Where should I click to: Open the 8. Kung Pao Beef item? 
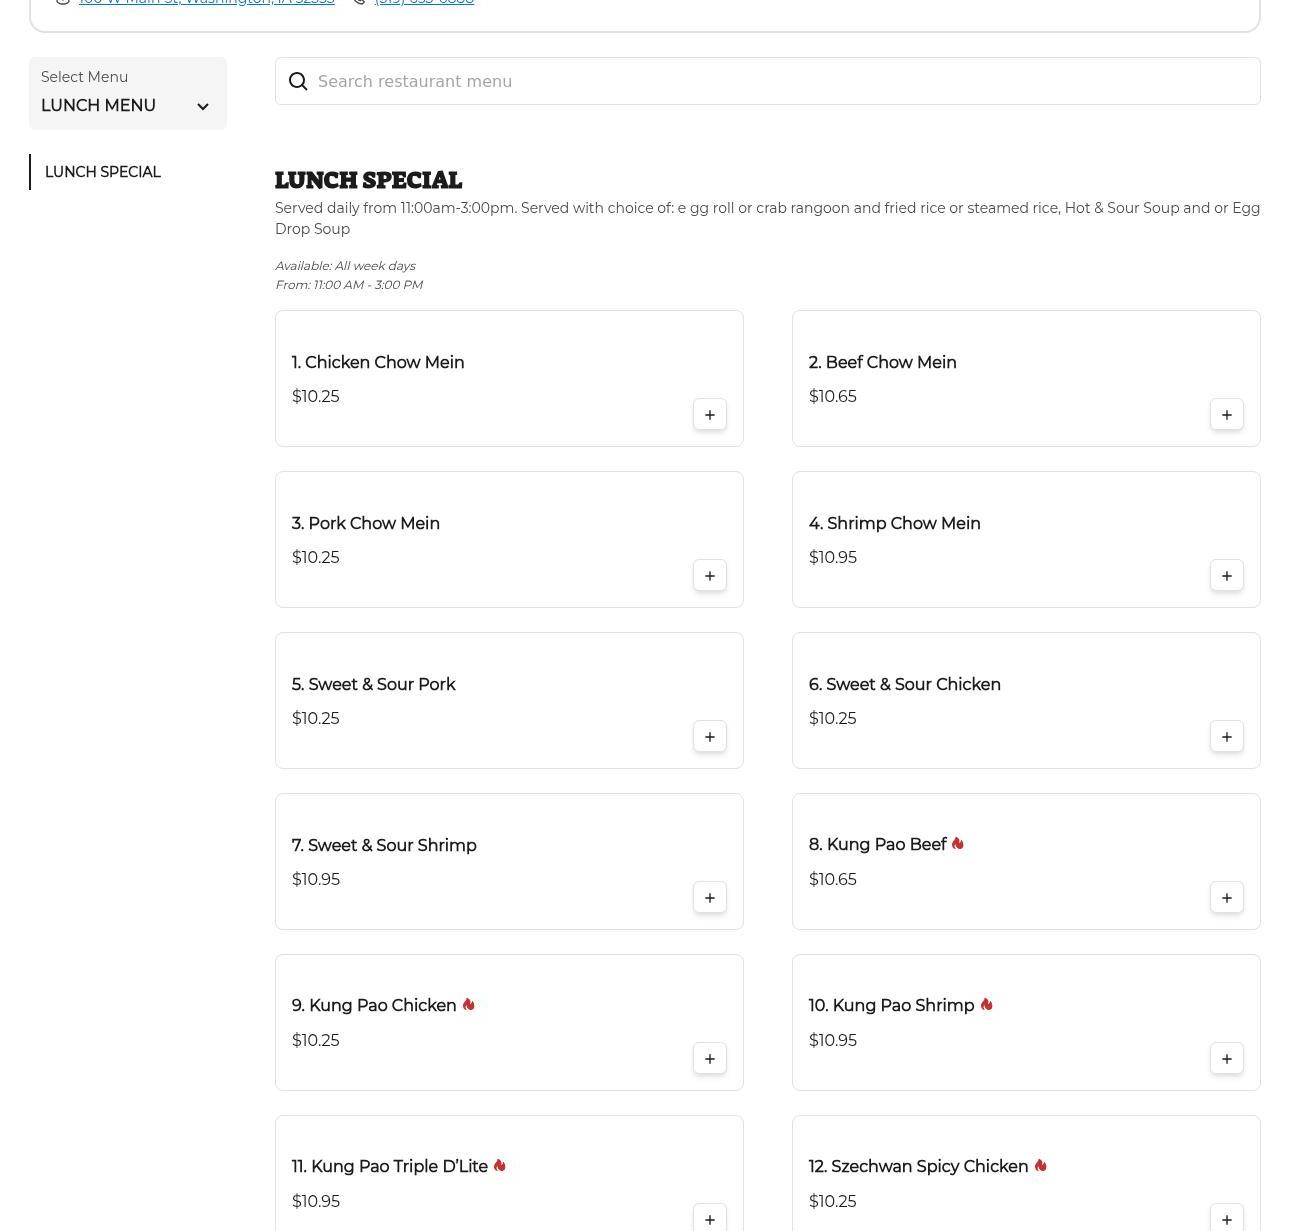pos(1026,862)
